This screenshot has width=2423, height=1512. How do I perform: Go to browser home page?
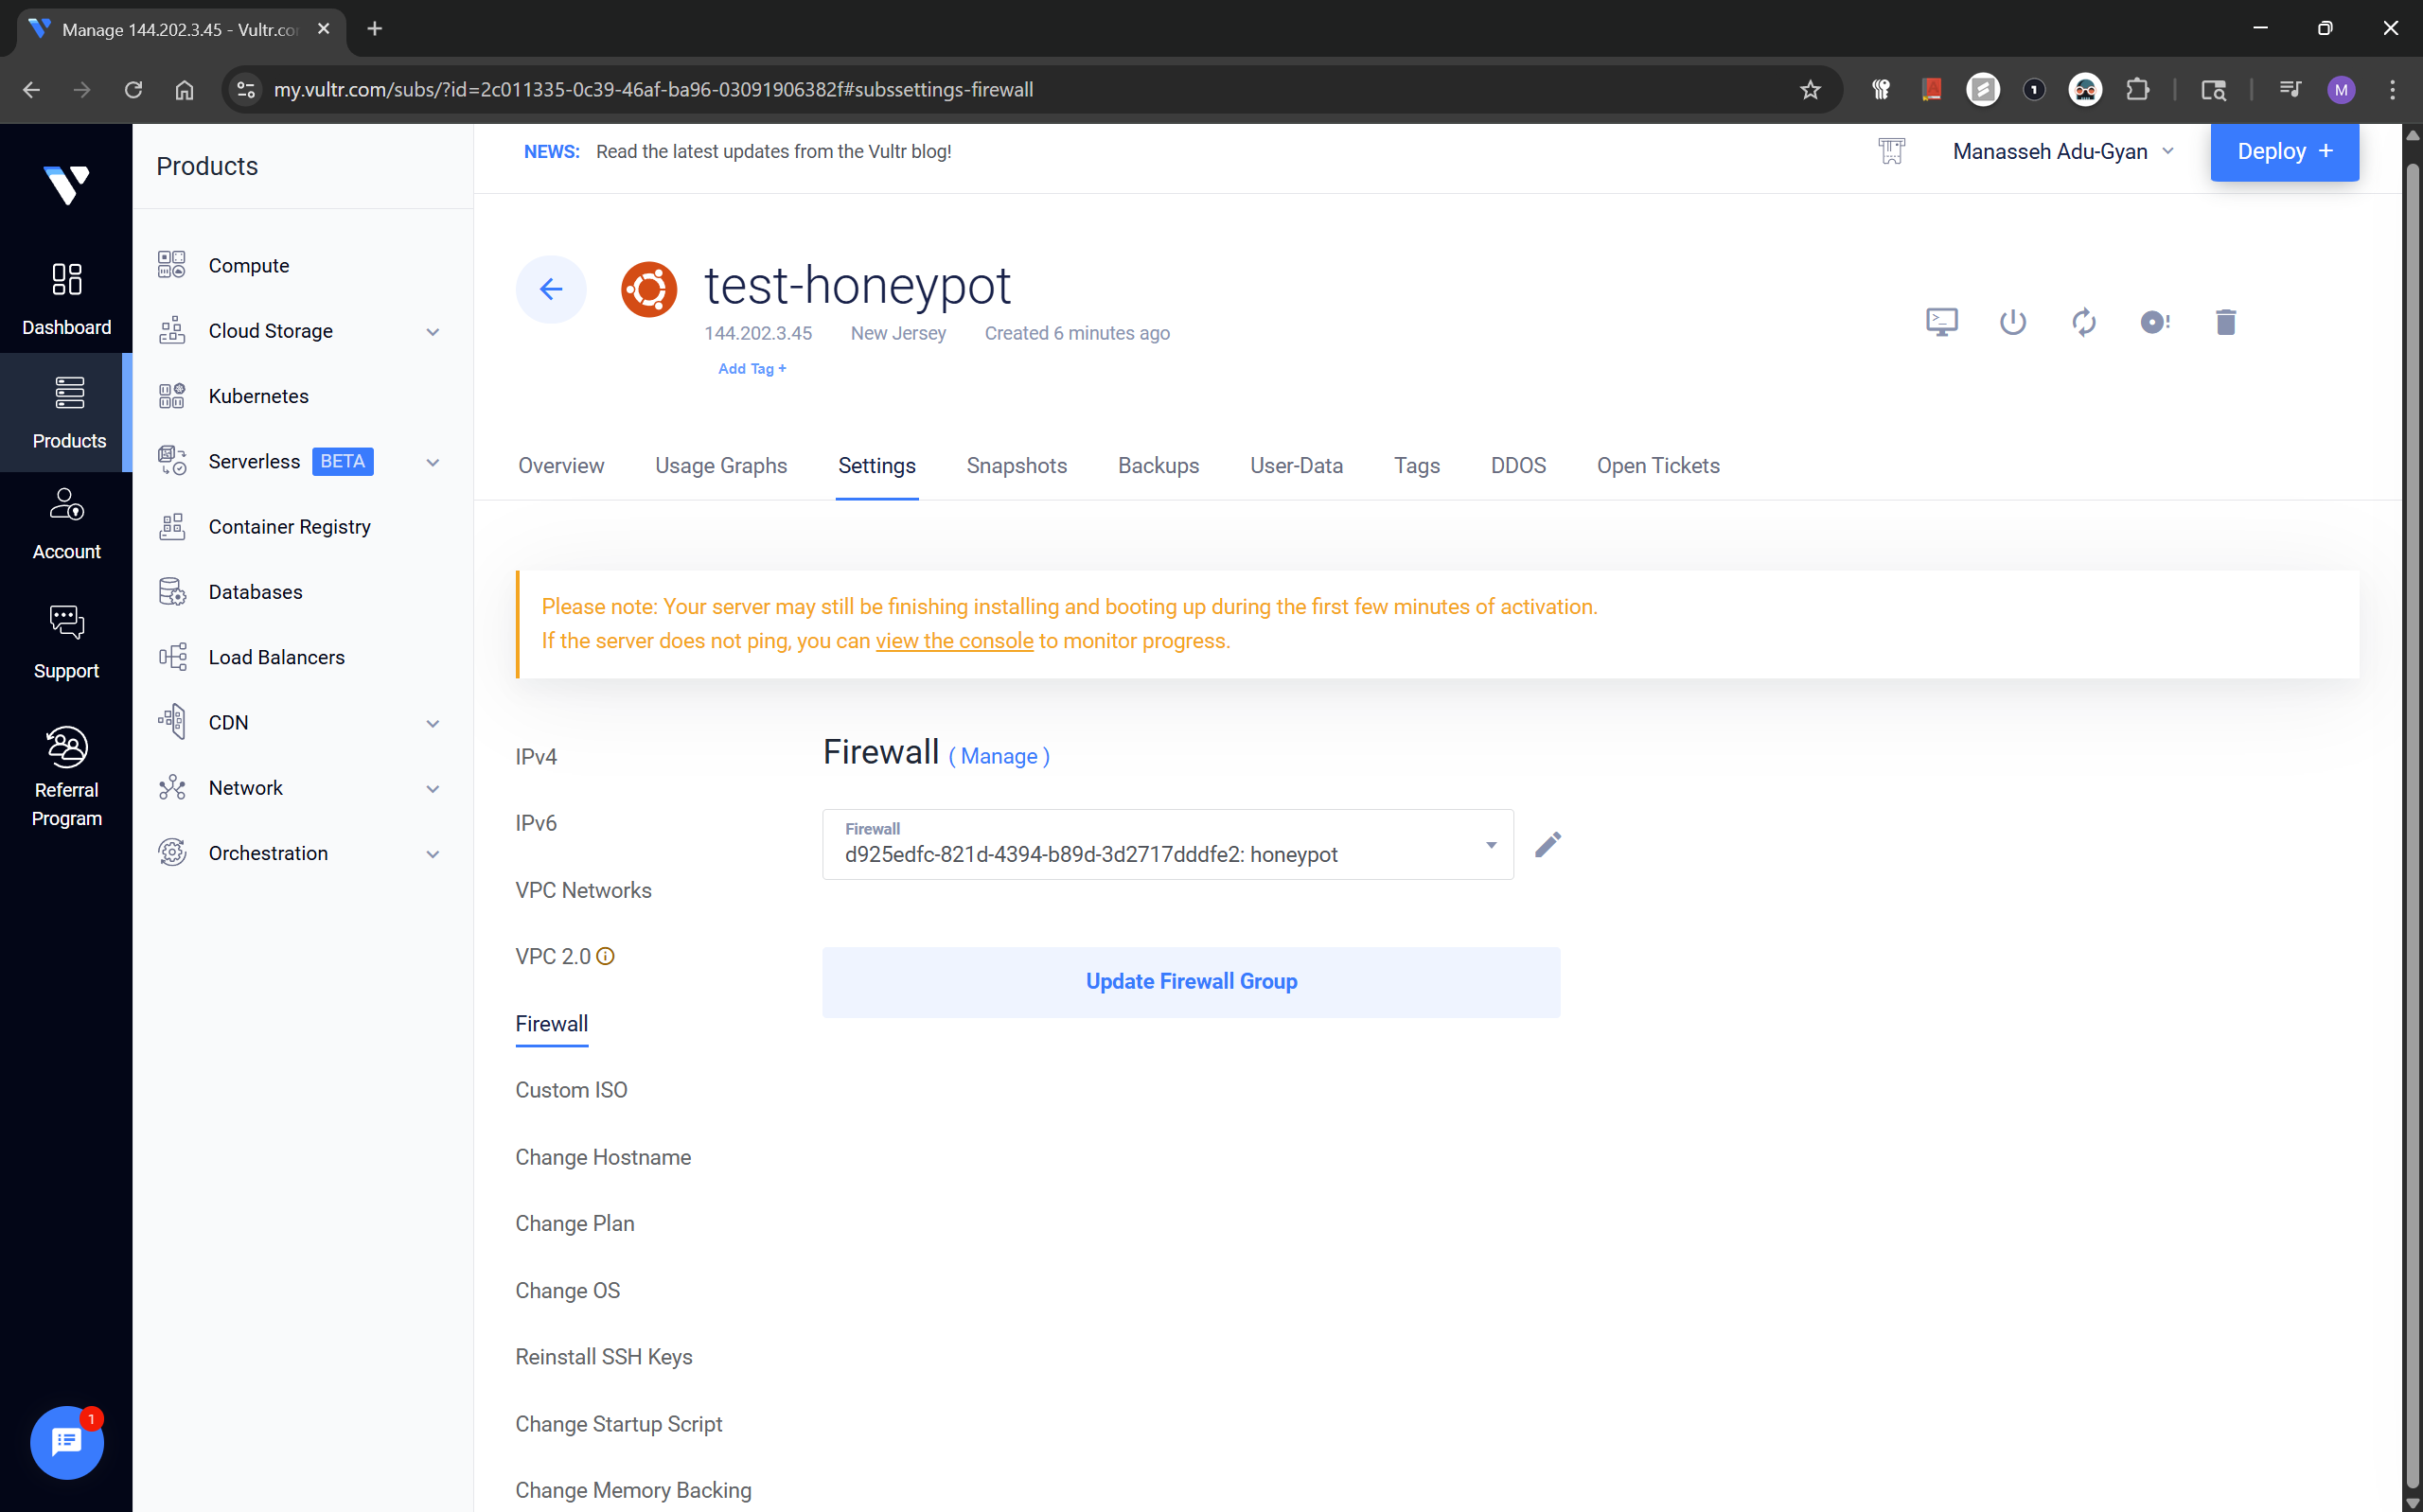[184, 90]
